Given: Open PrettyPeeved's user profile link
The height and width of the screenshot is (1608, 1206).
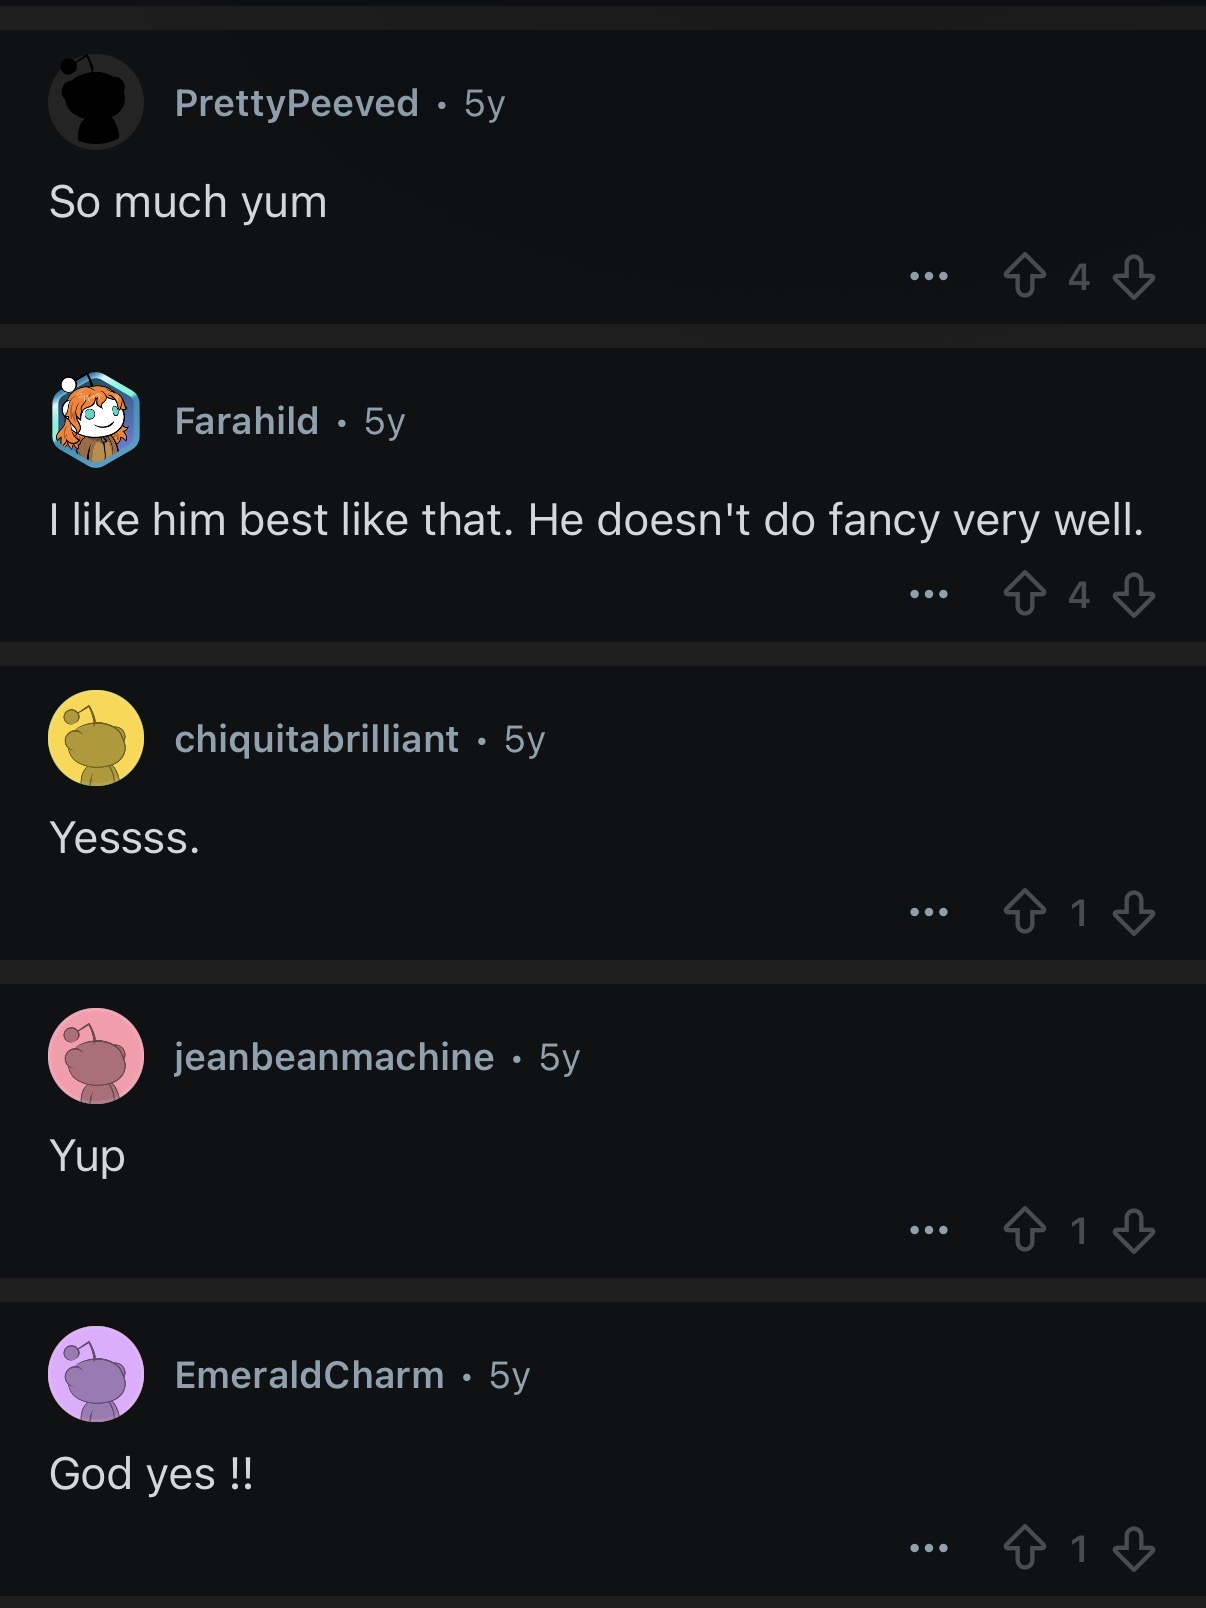Looking at the screenshot, I should [x=296, y=103].
